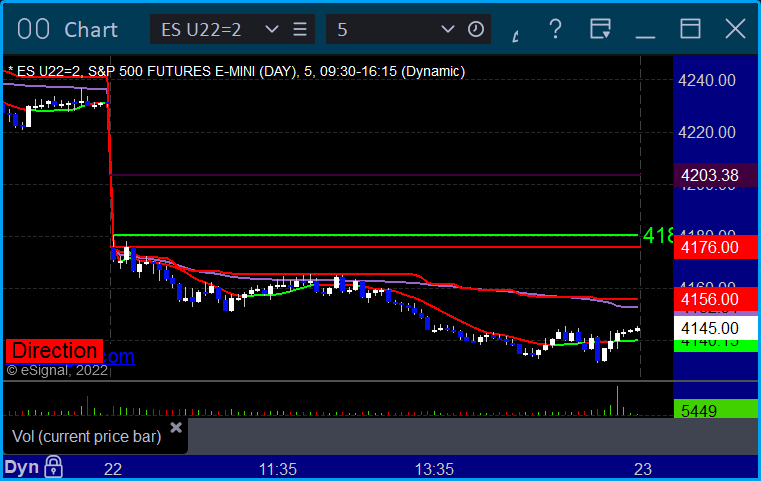761x481 pixels.
Task: Click the 4176.00 red price marker
Action: click(715, 247)
